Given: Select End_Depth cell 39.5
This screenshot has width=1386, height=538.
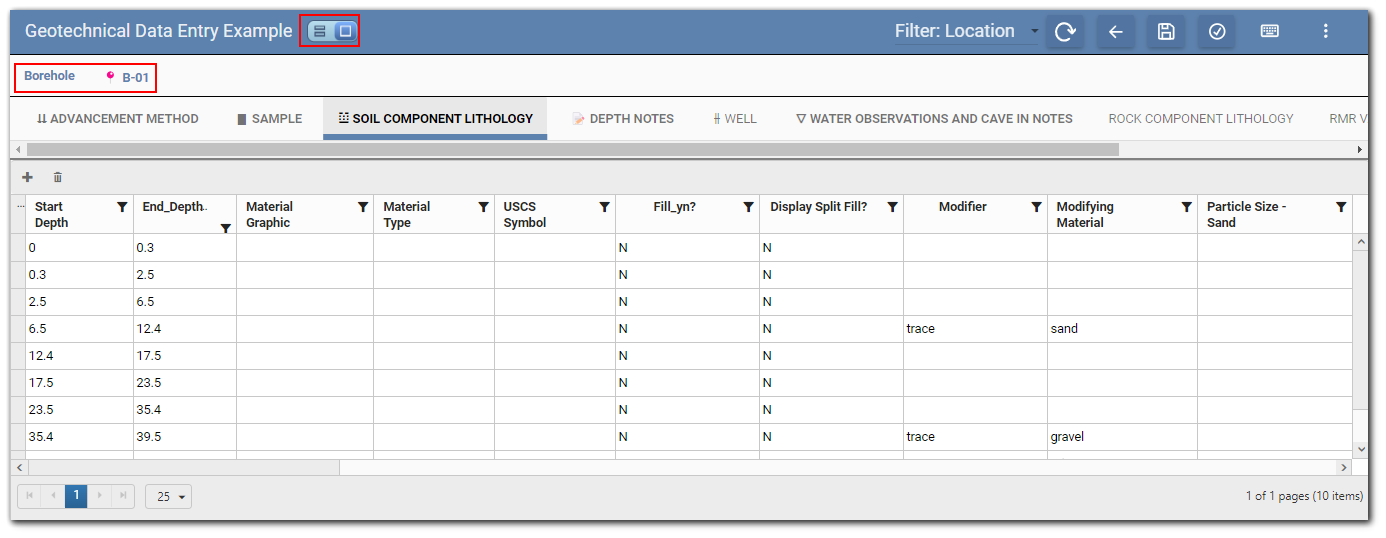Looking at the screenshot, I should tap(185, 437).
